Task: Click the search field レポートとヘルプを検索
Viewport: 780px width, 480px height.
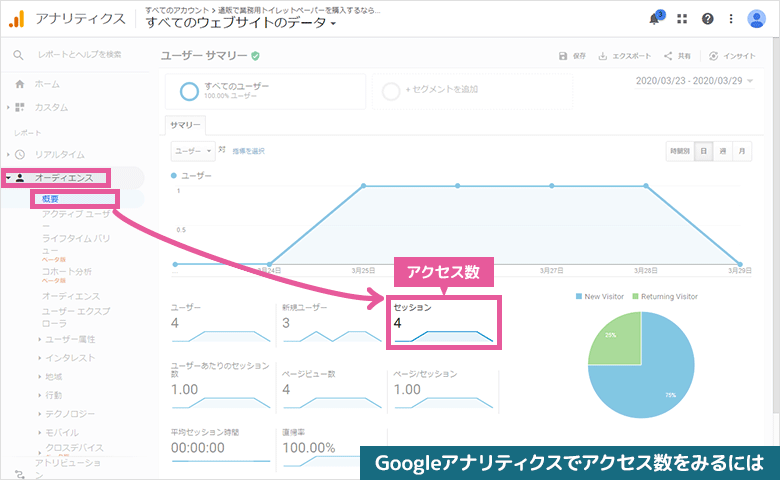Action: [x=80, y=55]
